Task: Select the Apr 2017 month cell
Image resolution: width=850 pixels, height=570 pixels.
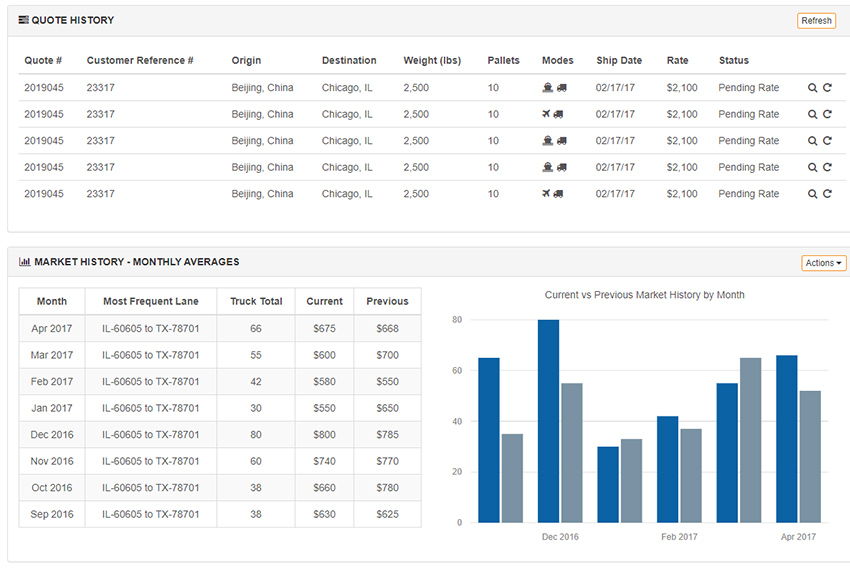Action: tap(52, 328)
